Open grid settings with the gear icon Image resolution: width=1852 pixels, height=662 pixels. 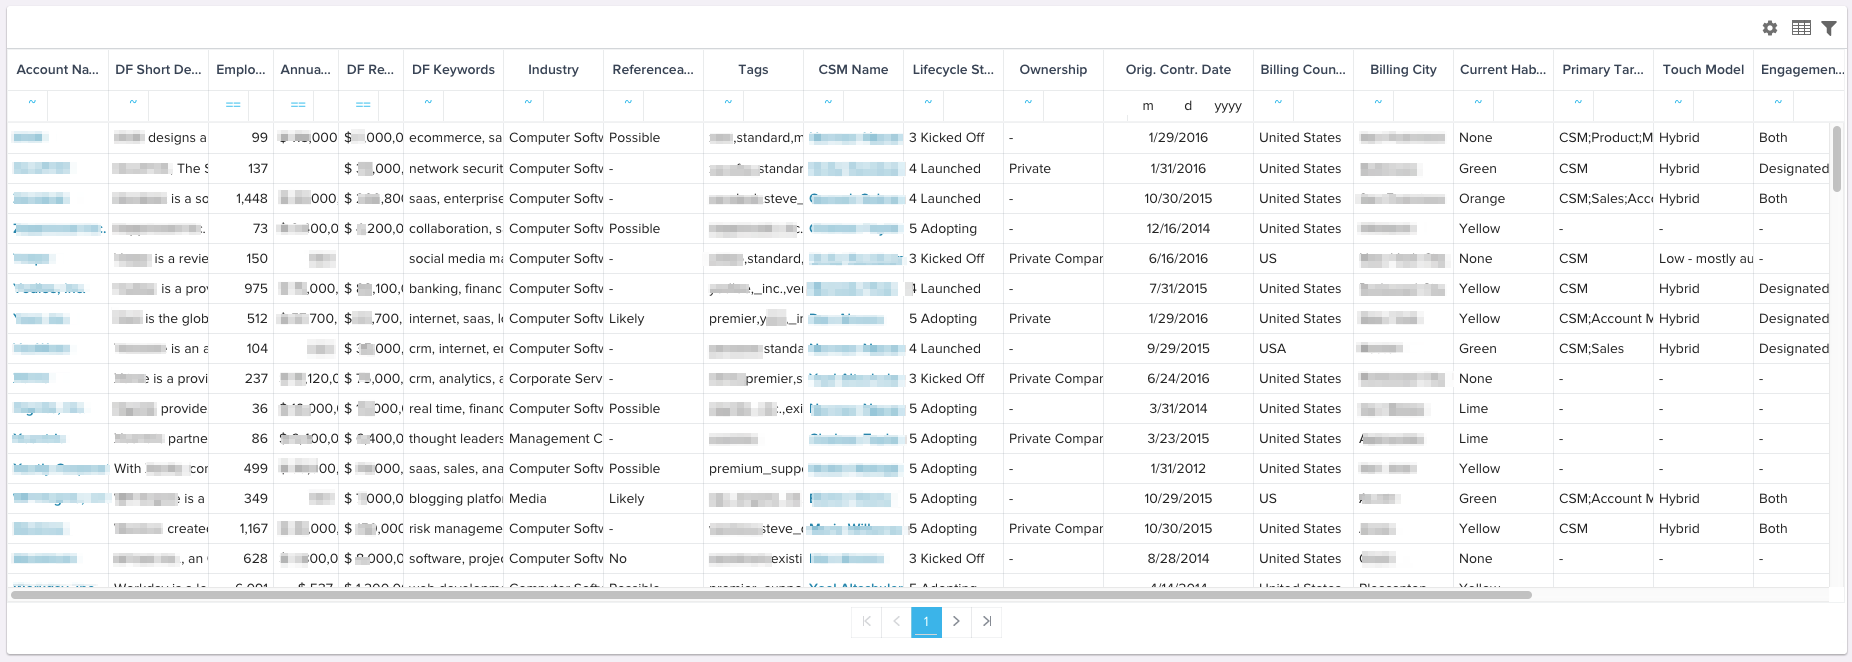pos(1770,28)
